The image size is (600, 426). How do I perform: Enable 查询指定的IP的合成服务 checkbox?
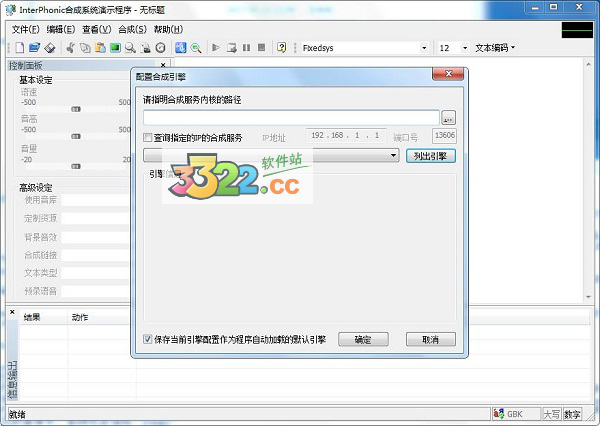(147, 137)
